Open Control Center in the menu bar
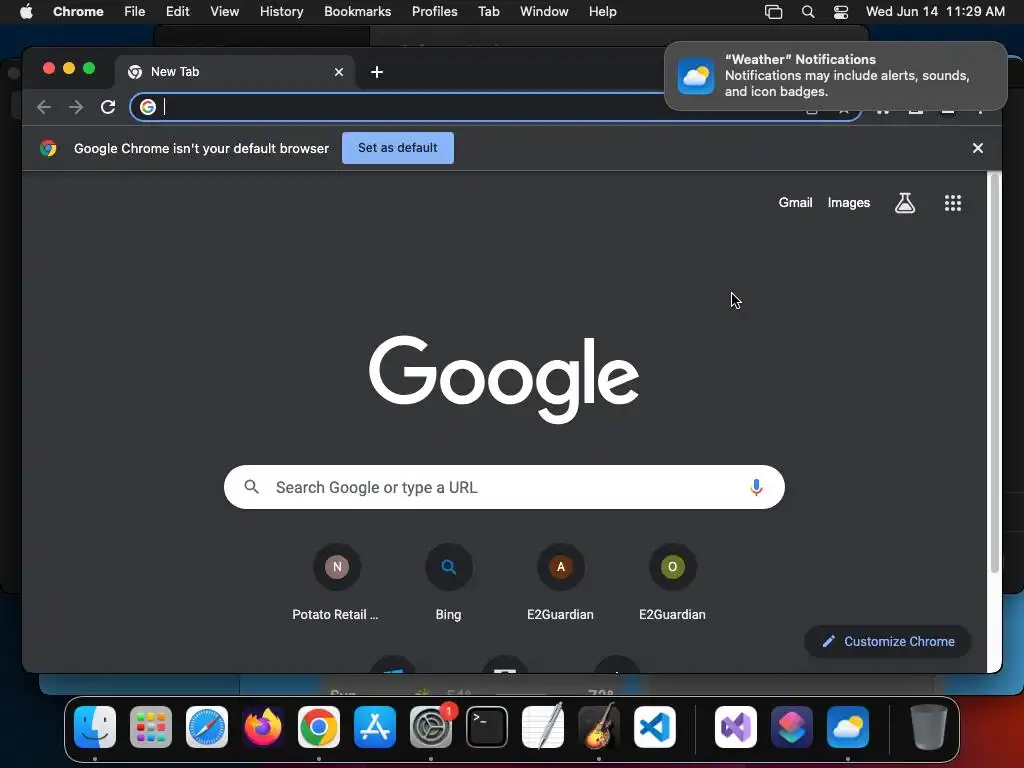The image size is (1024, 768). tap(841, 12)
